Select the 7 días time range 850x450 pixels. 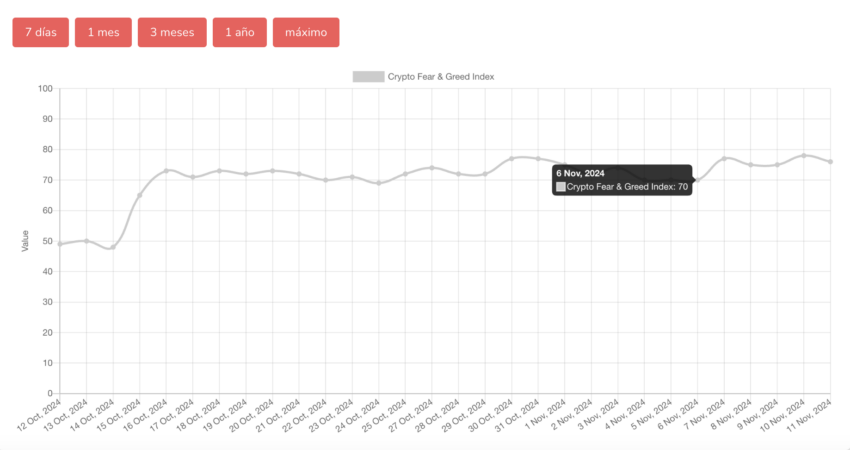pos(41,33)
